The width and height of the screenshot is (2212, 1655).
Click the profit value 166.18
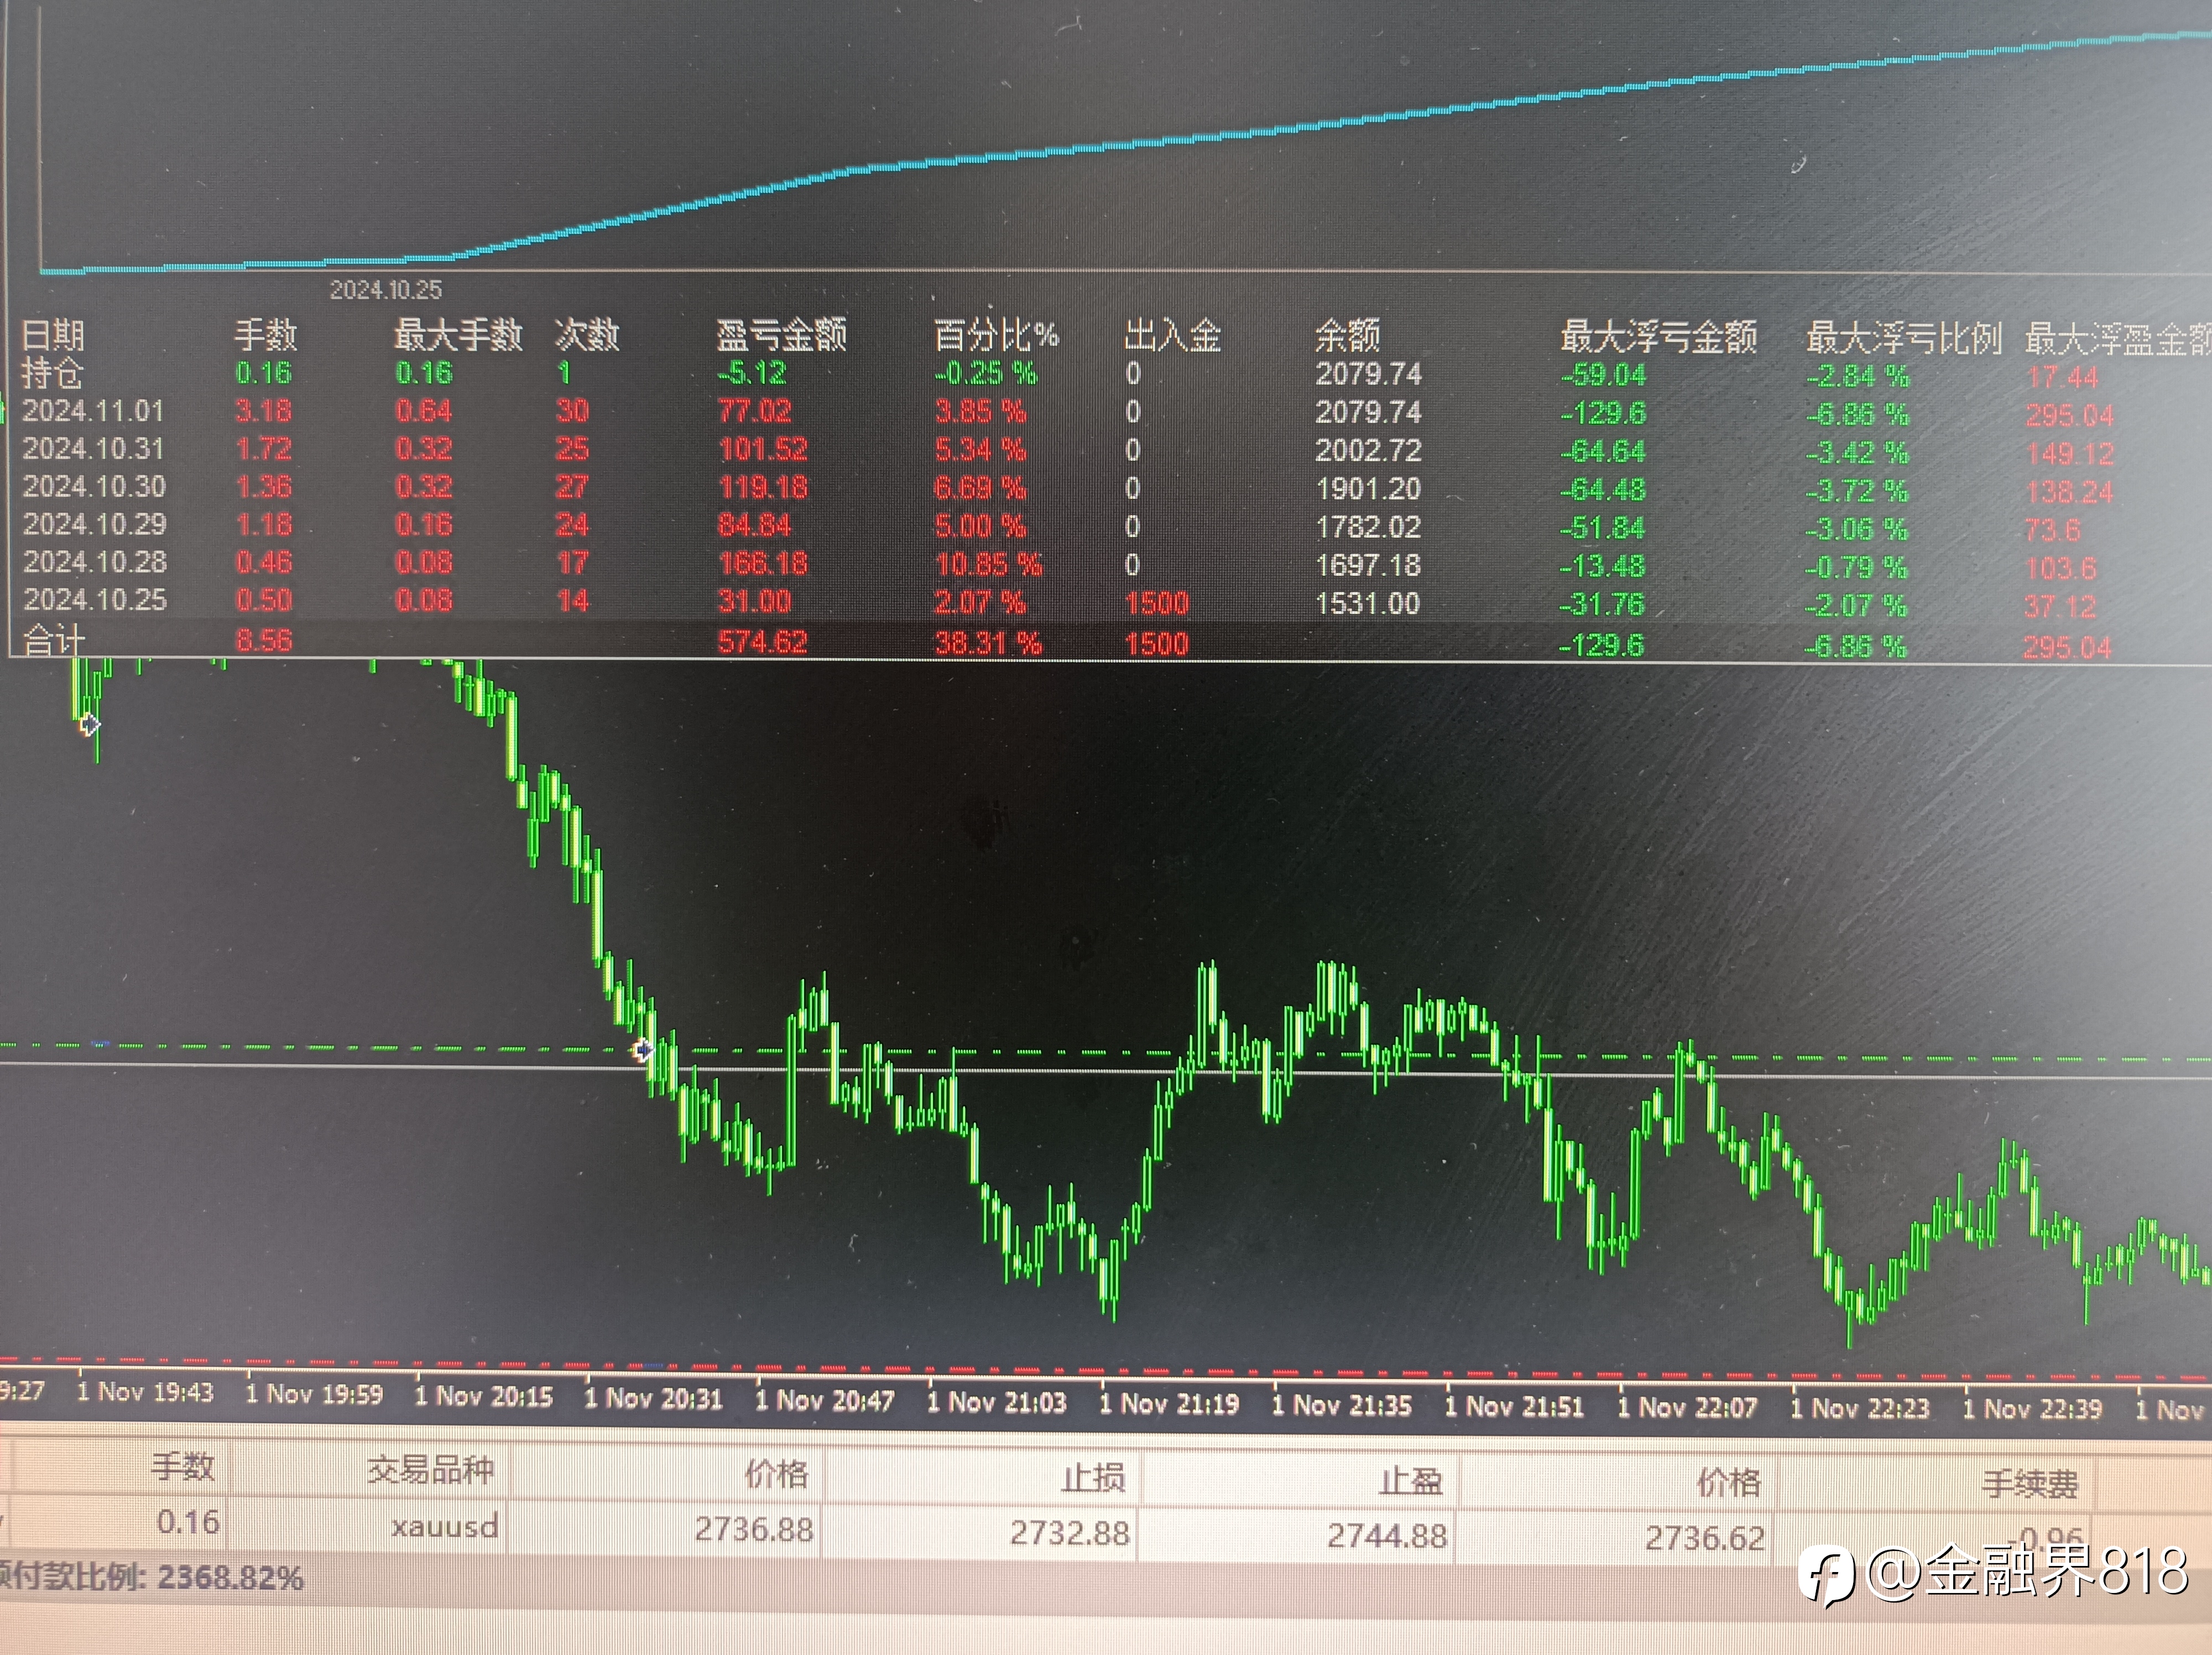click(763, 564)
